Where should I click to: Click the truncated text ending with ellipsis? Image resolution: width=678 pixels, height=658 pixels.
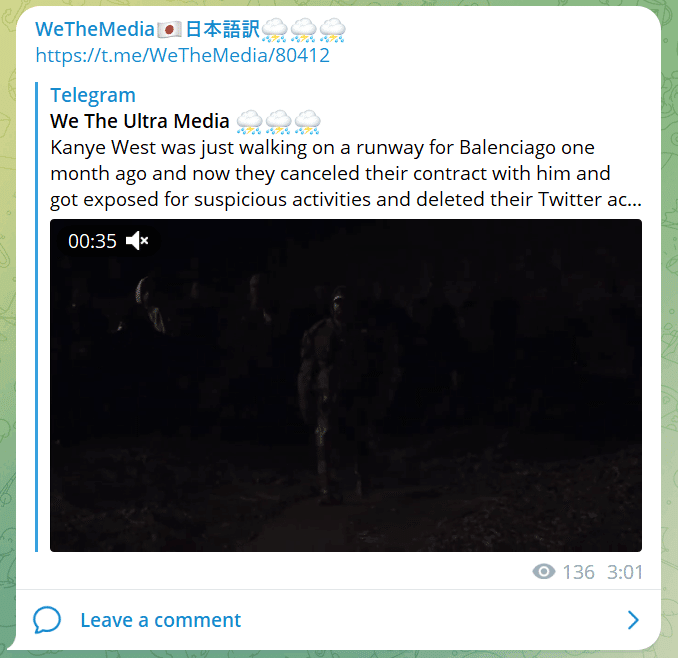click(x=345, y=200)
